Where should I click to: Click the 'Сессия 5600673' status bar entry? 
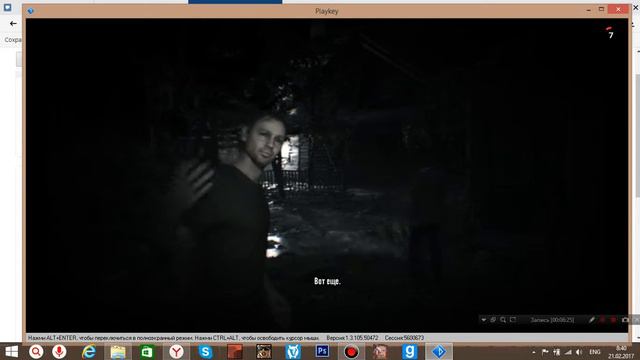pos(404,338)
